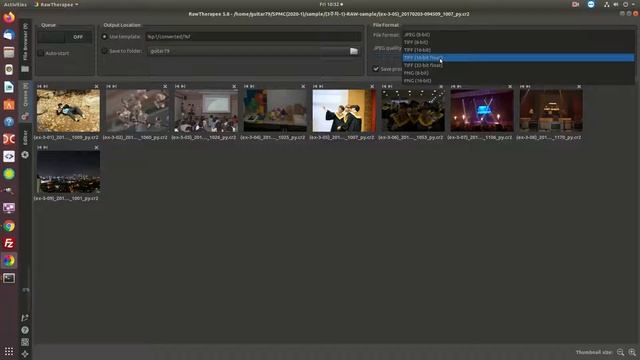Click the ex-3-08 filename label
640x360 pixels.
pyautogui.click(x=549, y=138)
